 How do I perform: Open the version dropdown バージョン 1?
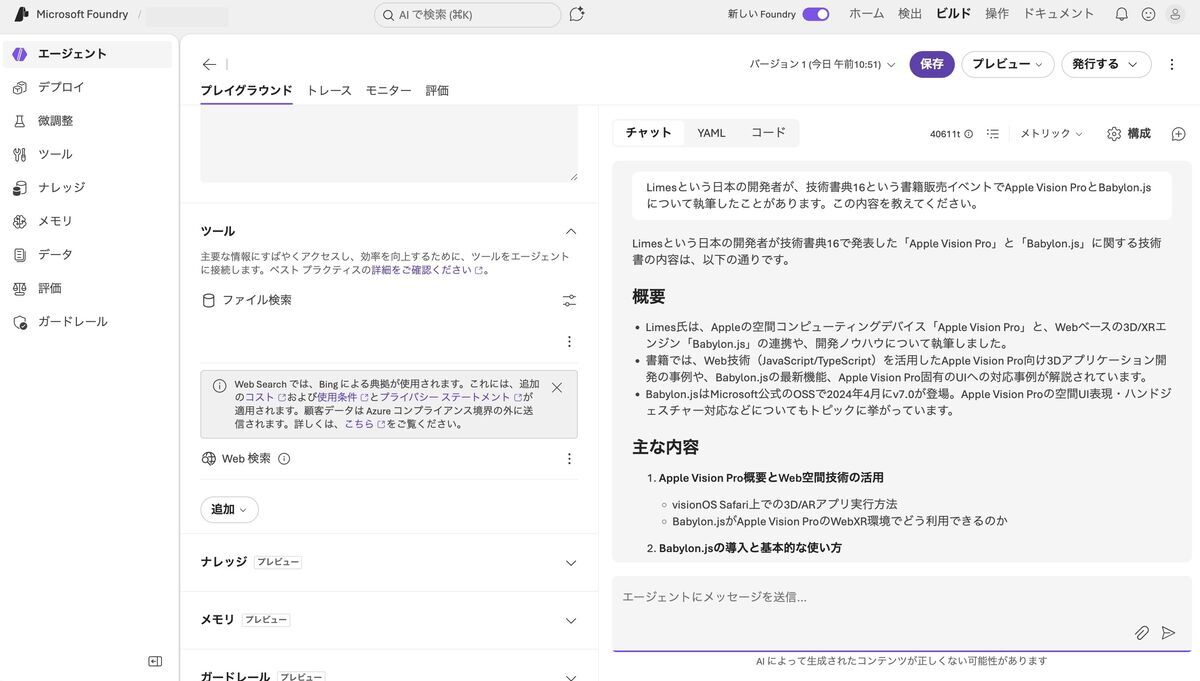coord(823,64)
